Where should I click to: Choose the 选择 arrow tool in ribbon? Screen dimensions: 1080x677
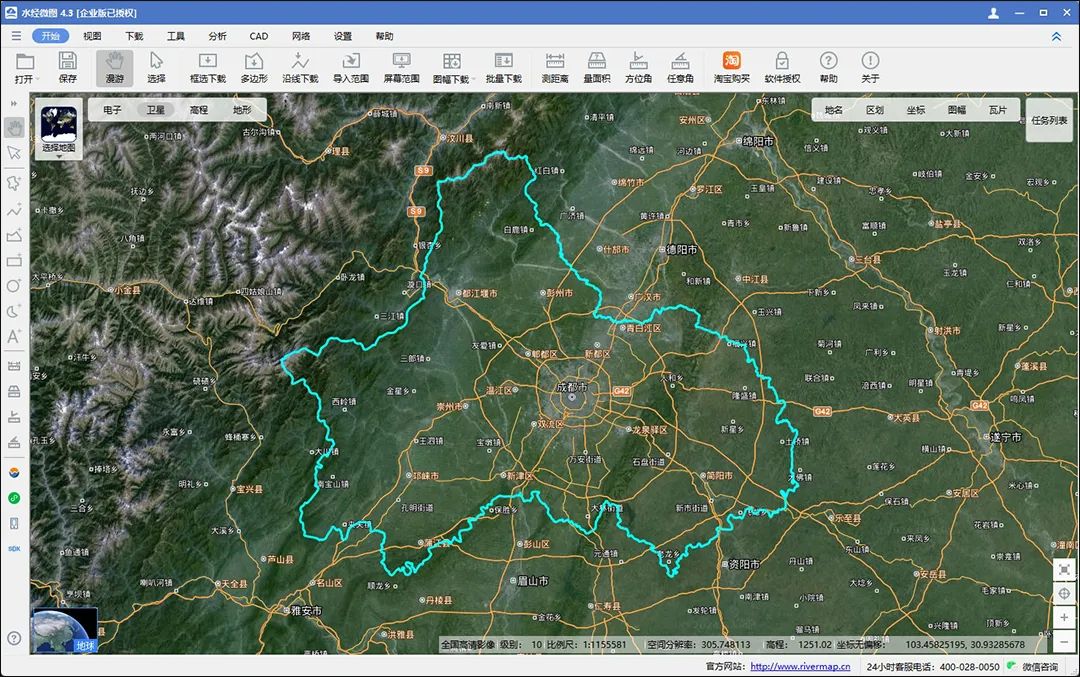(156, 68)
